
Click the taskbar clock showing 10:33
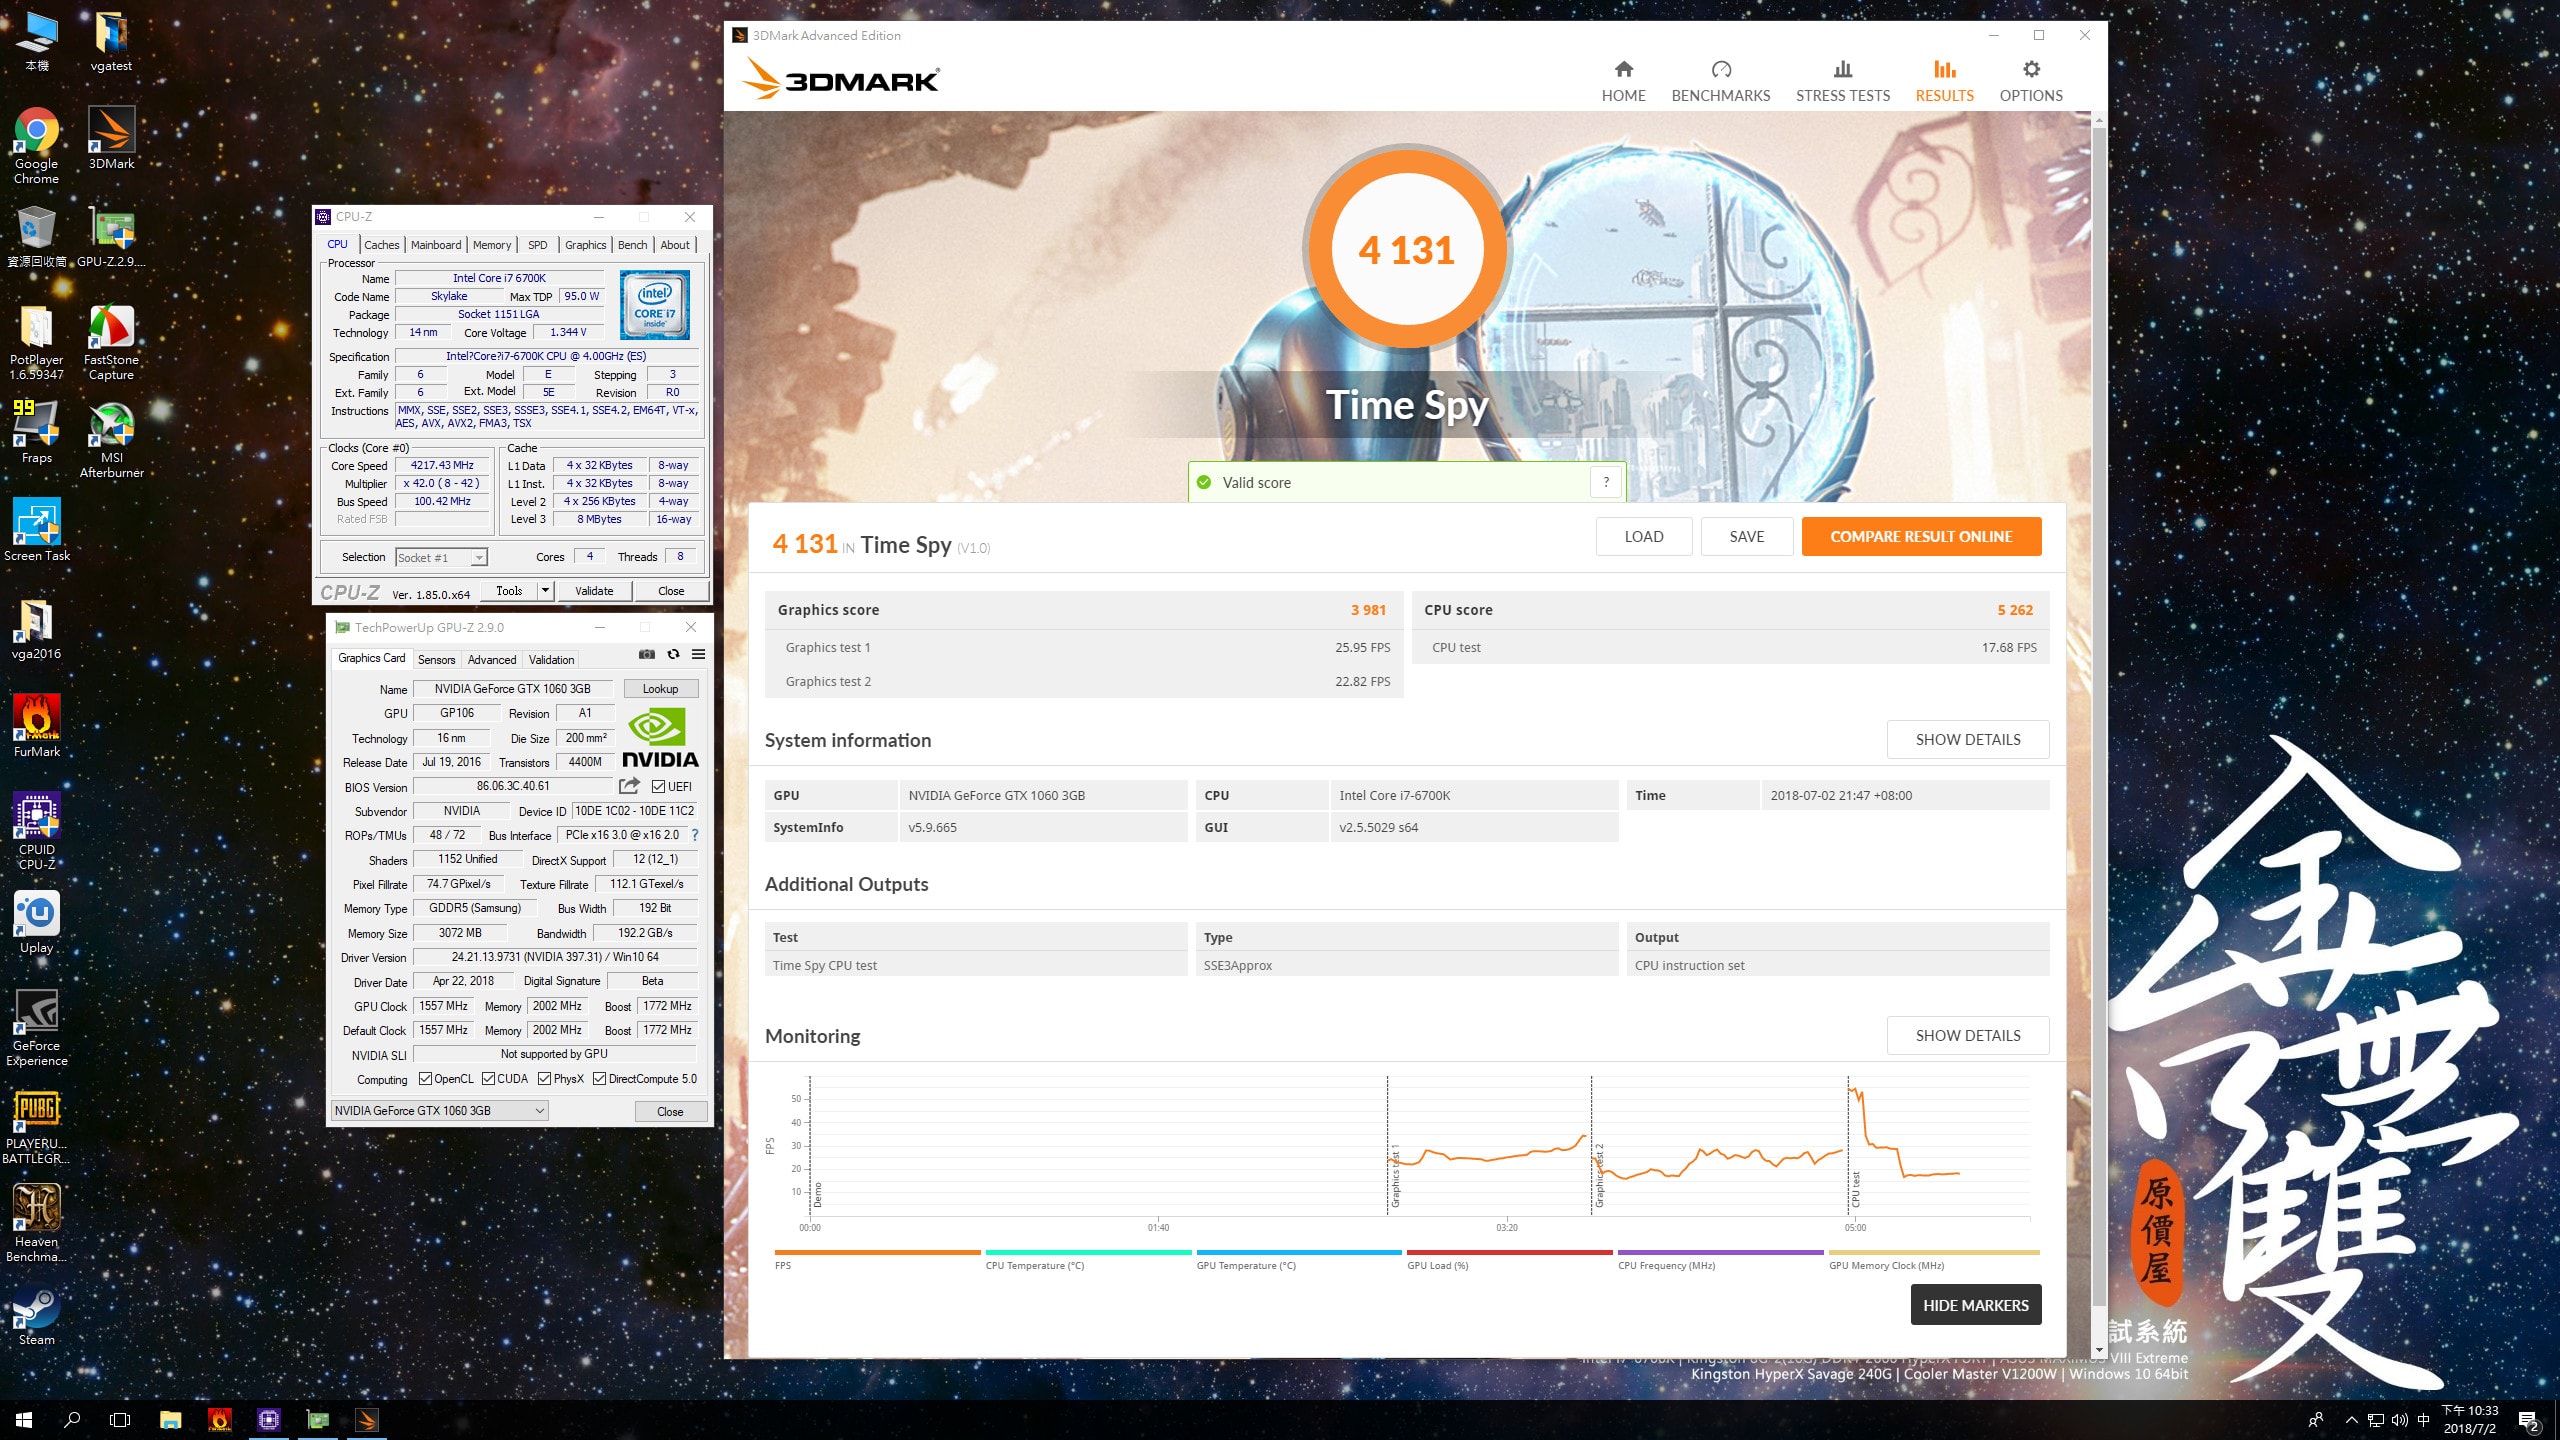point(2469,1419)
